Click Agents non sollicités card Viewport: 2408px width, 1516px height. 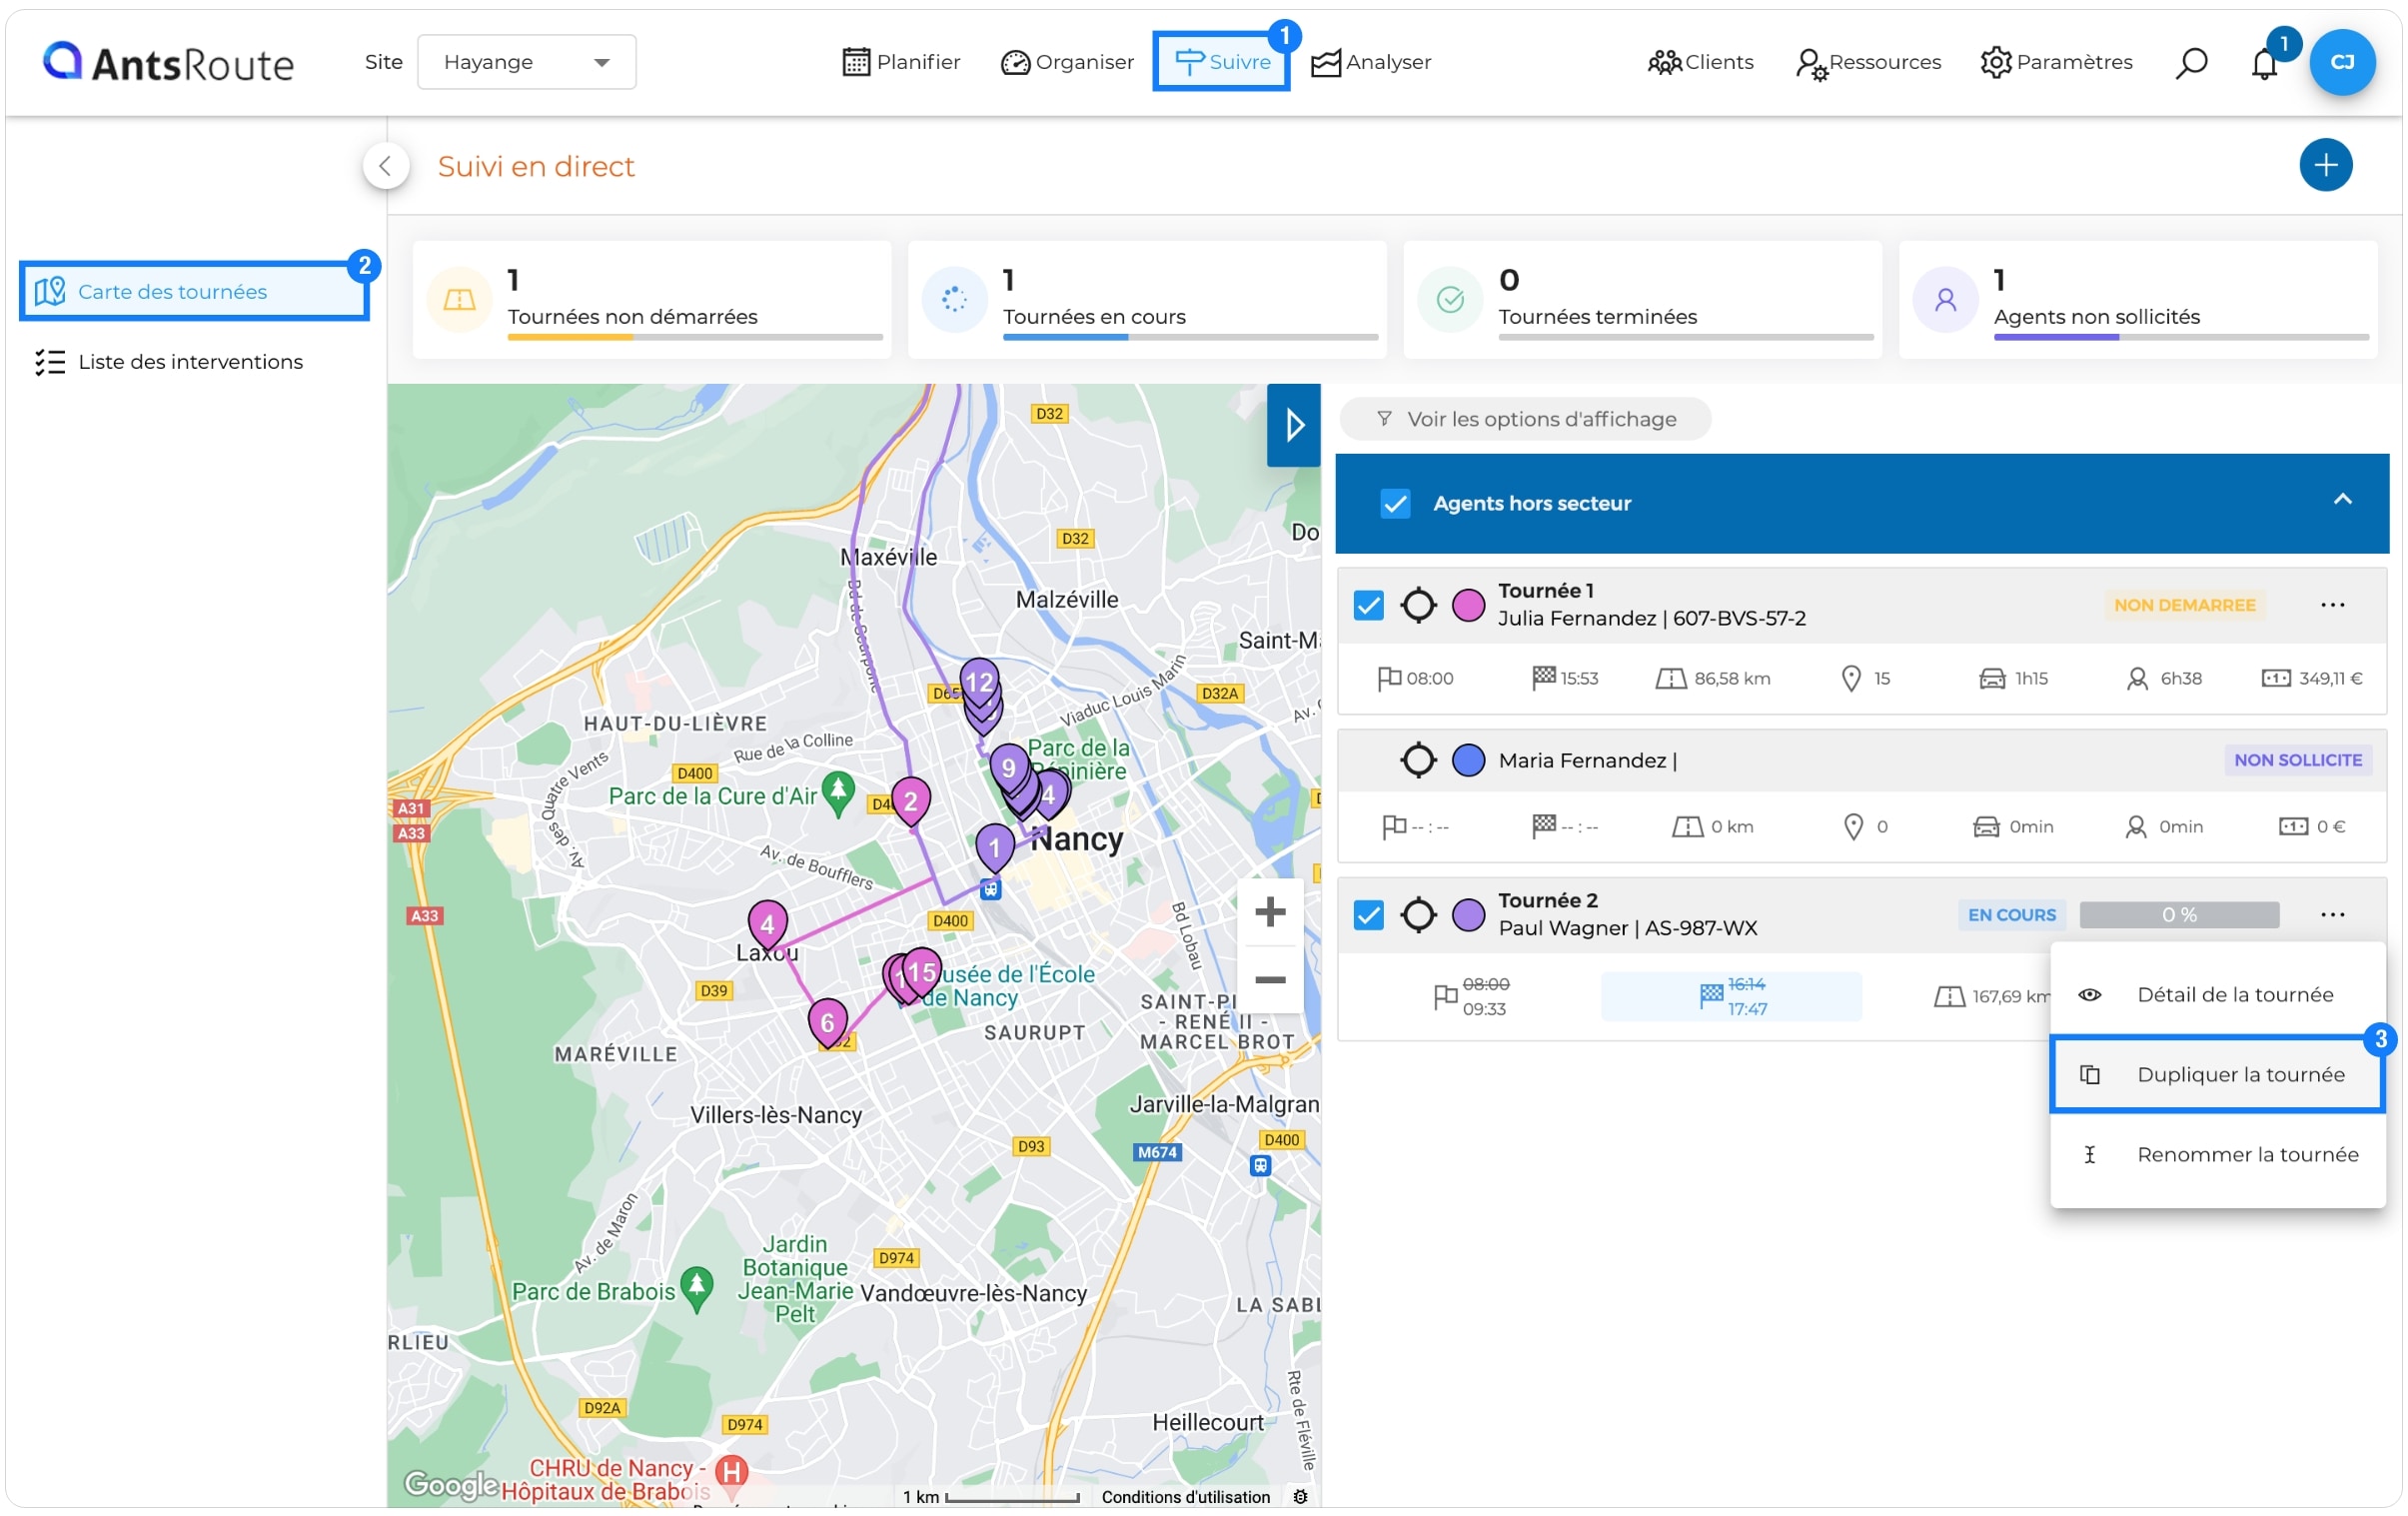2138,299
